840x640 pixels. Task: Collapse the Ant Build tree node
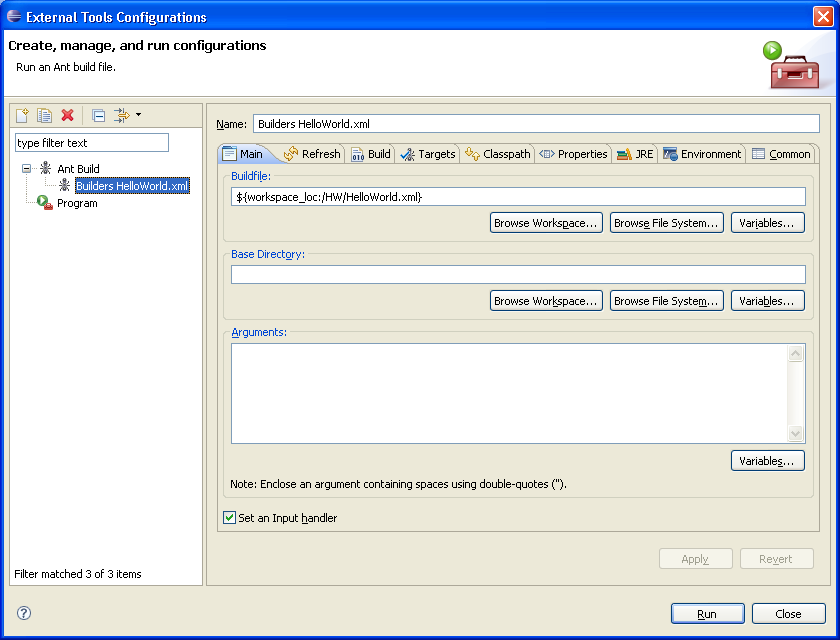(x=26, y=169)
